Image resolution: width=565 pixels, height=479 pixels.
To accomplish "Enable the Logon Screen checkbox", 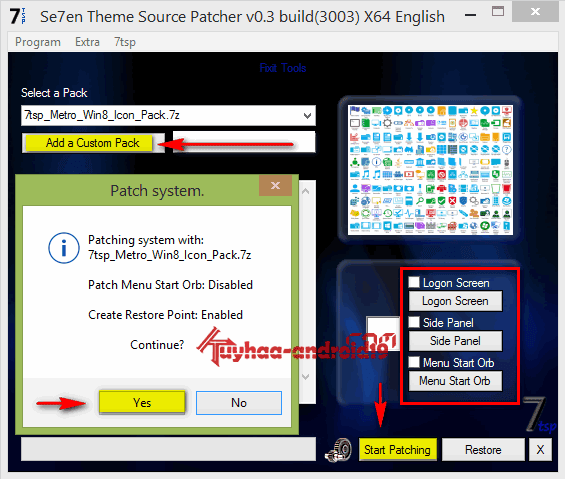I will tap(414, 282).
